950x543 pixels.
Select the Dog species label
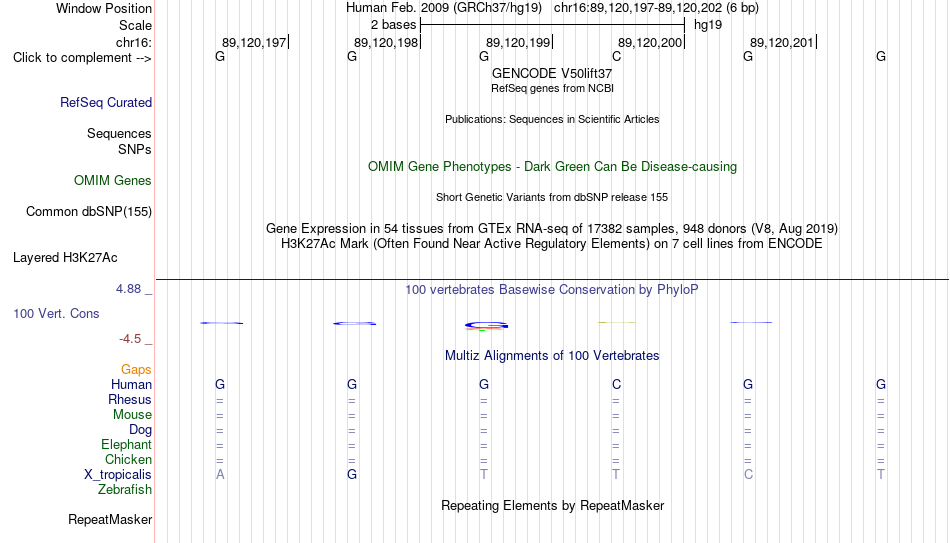coord(141,430)
